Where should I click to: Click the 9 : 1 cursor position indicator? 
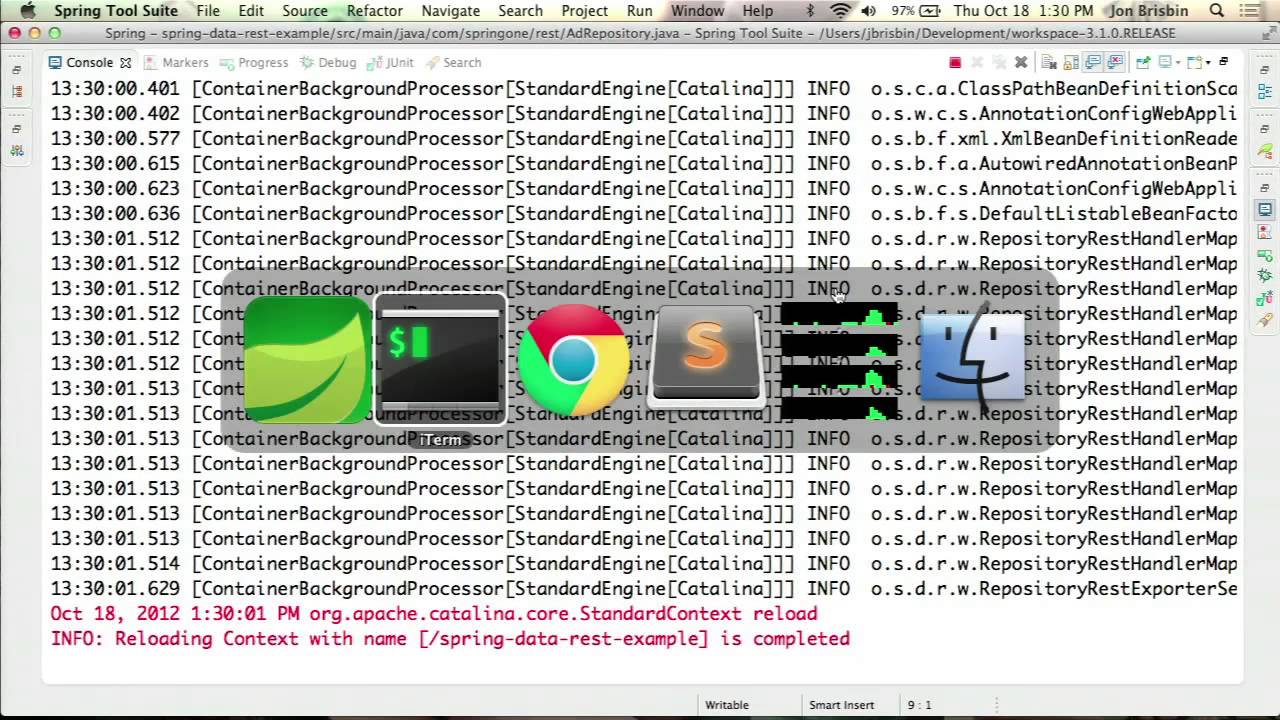tap(920, 705)
